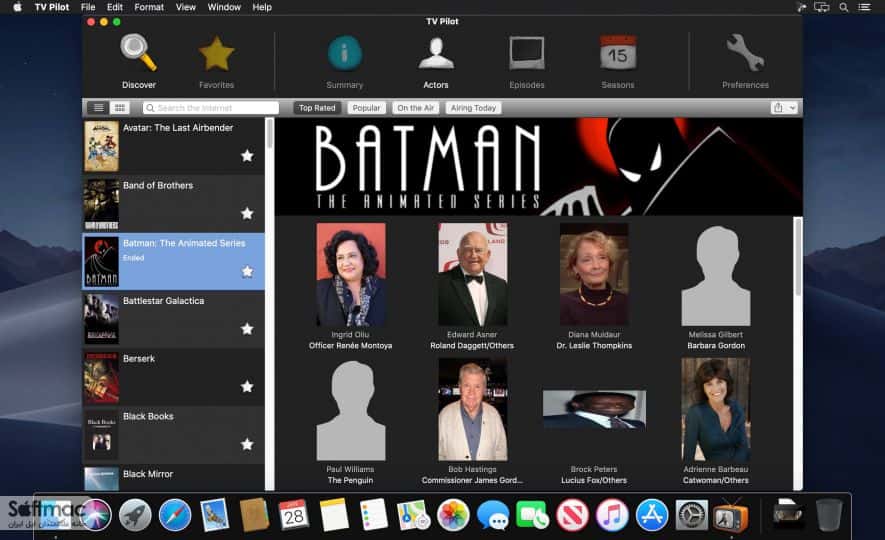Open the Window menu
This screenshot has height=540, width=885.
224,7
